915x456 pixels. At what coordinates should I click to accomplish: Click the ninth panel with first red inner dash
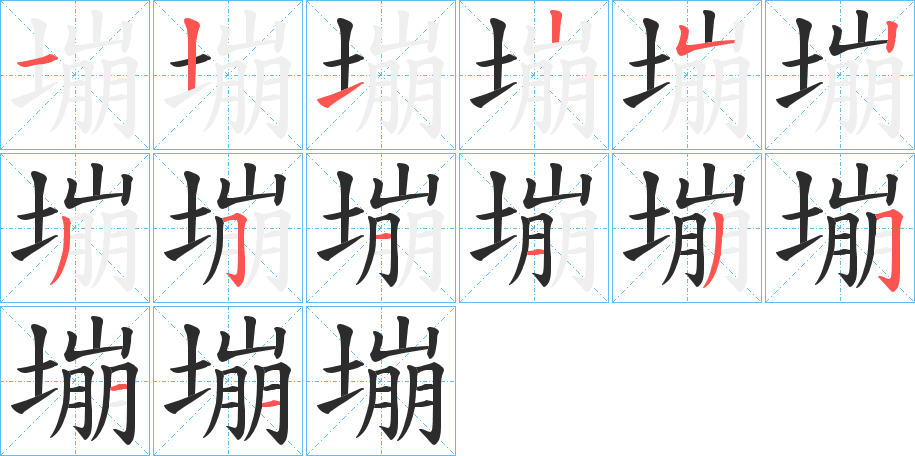381,228
